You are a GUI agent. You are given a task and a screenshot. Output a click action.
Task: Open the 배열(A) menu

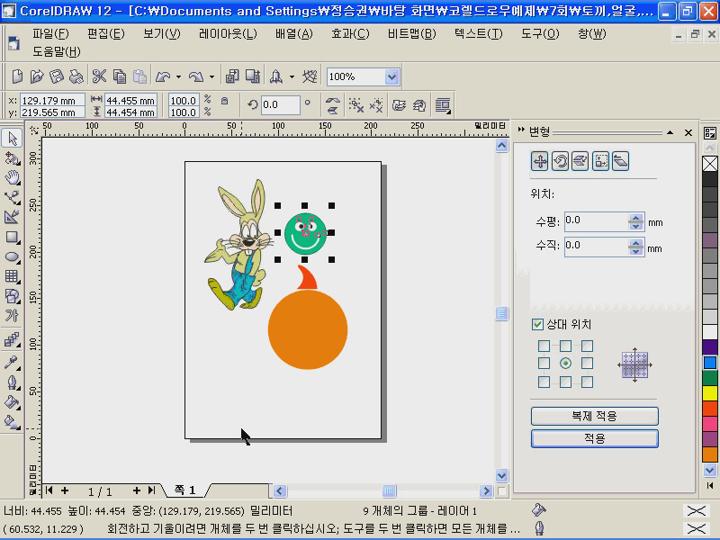pos(294,34)
